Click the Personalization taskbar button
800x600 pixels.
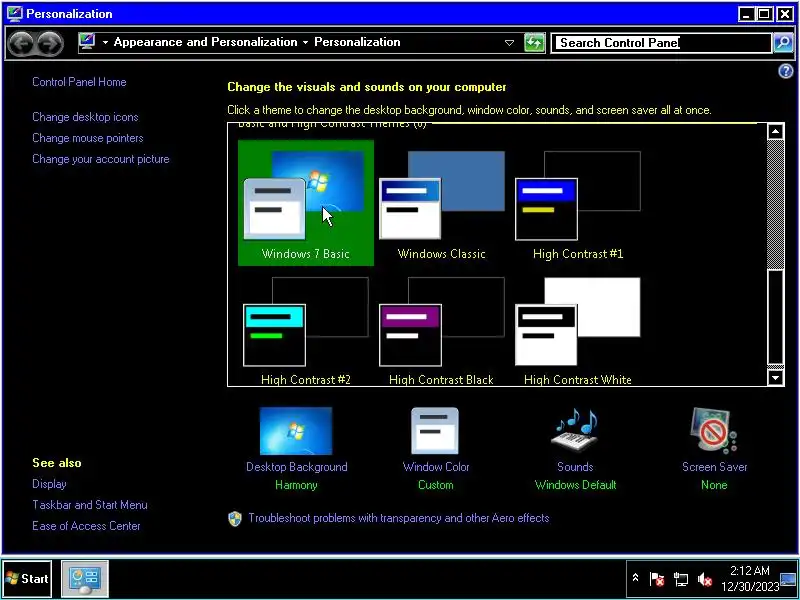point(85,579)
